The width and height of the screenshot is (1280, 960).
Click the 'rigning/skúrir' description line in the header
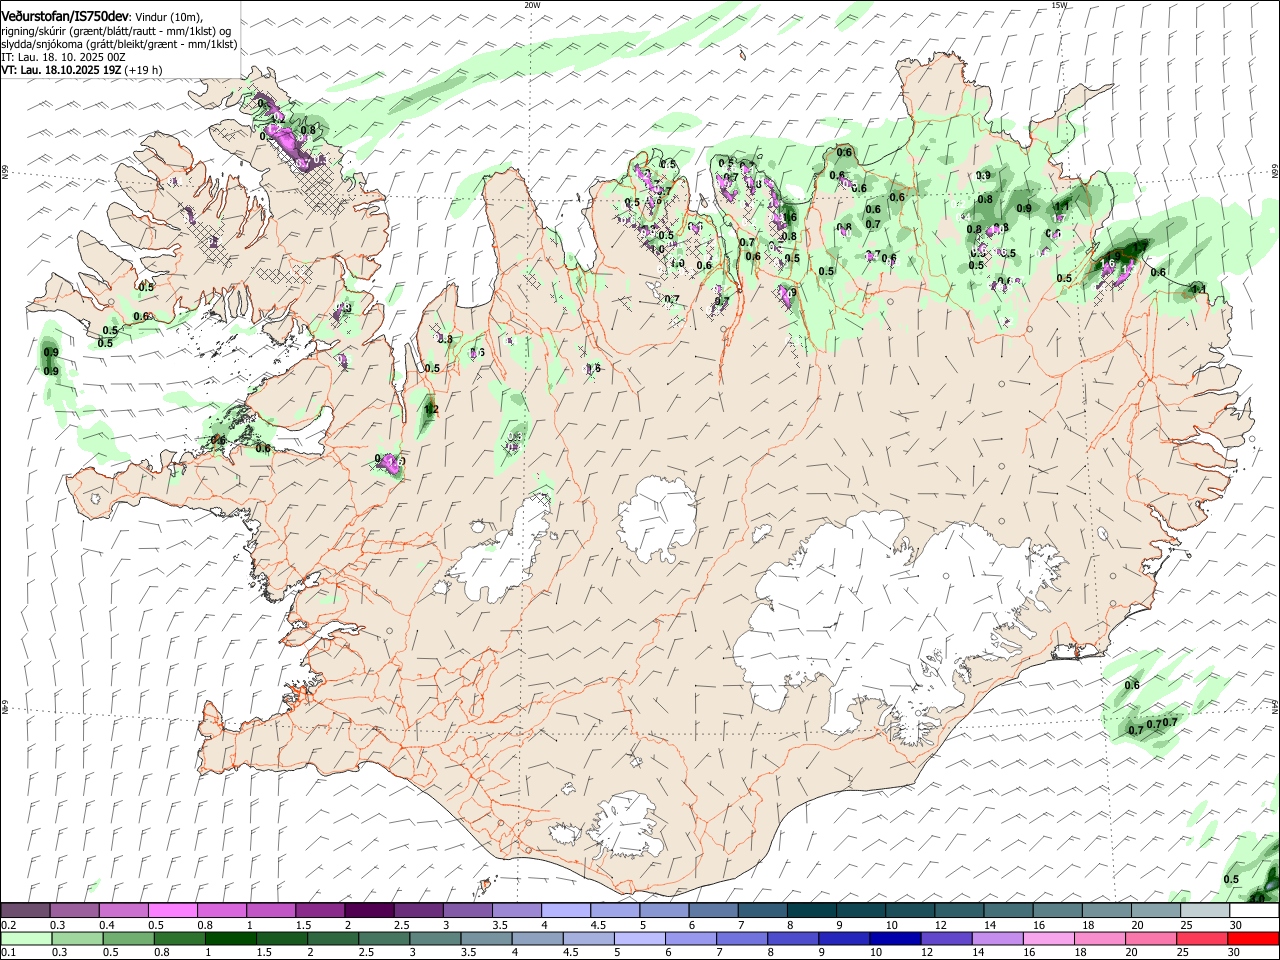(117, 31)
